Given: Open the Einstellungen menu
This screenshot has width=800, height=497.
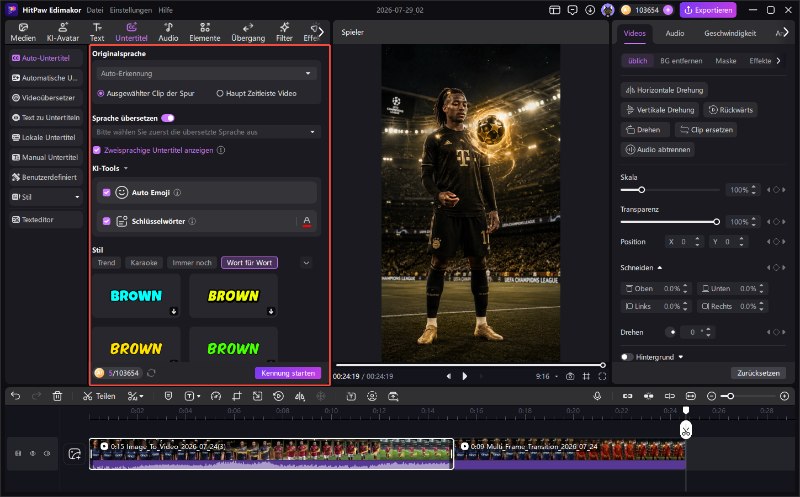Looking at the screenshot, I should 131,10.
